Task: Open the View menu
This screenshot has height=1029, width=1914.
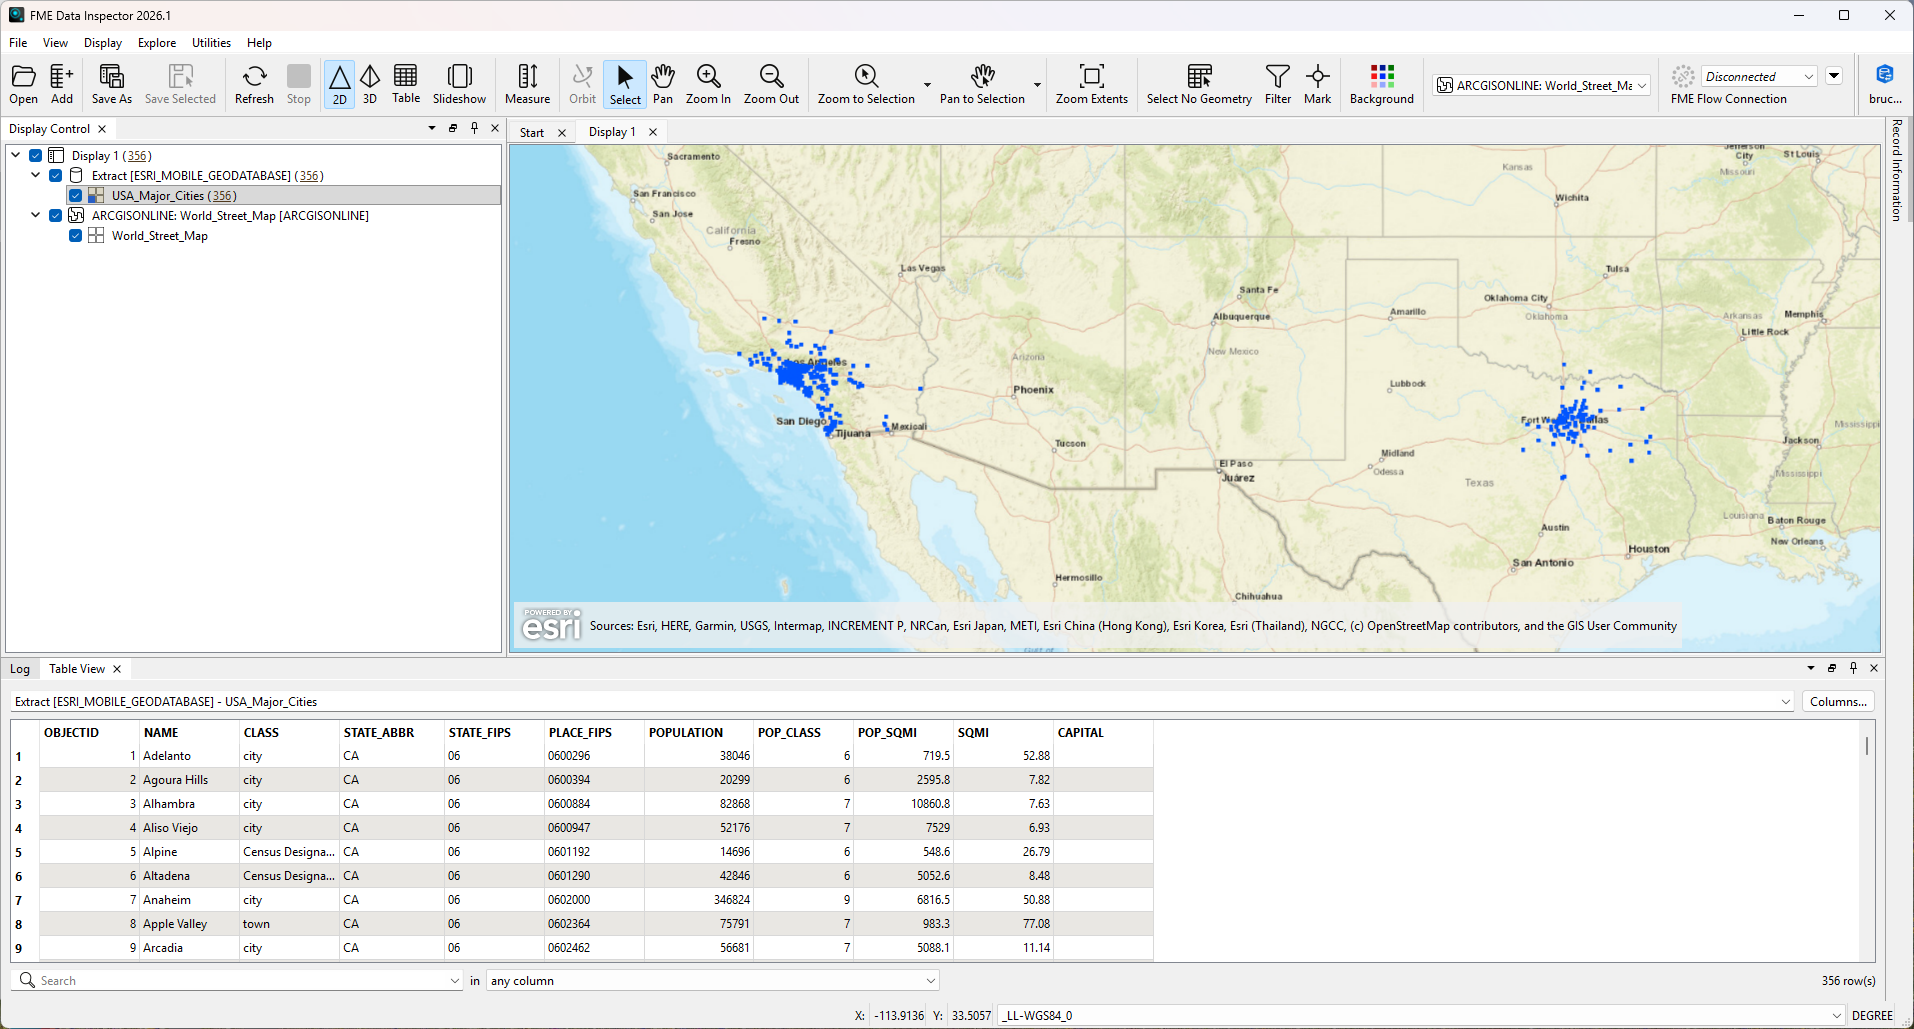Action: pyautogui.click(x=55, y=43)
